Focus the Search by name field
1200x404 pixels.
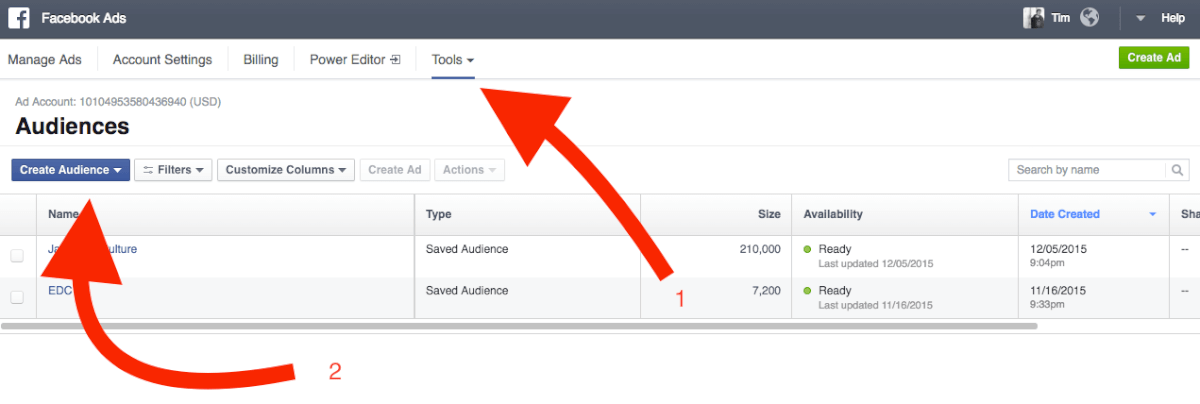[x=1087, y=170]
